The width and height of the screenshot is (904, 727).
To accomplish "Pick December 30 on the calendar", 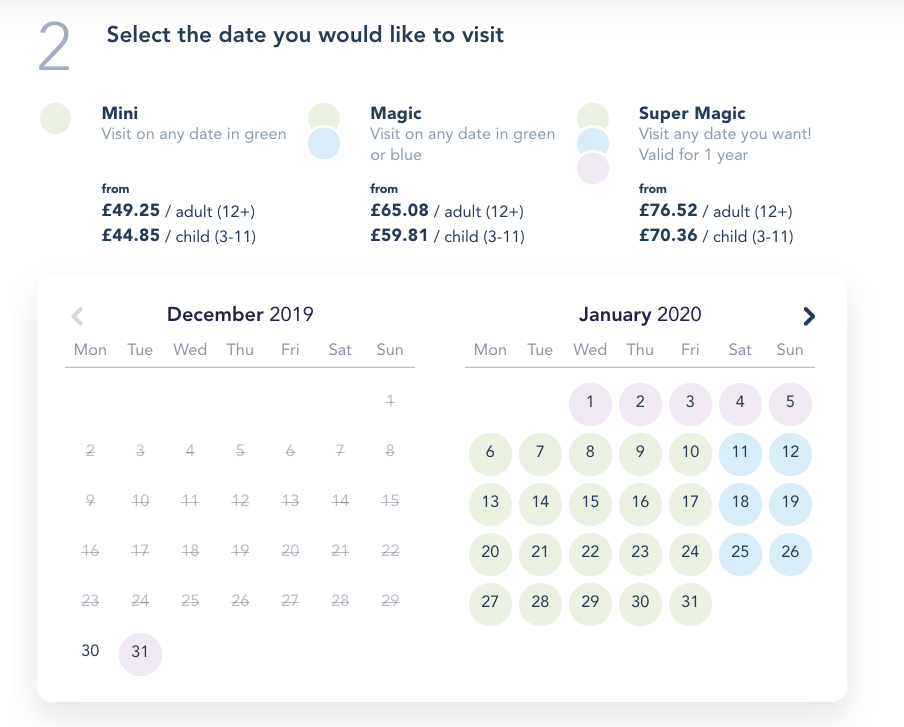I will 90,651.
